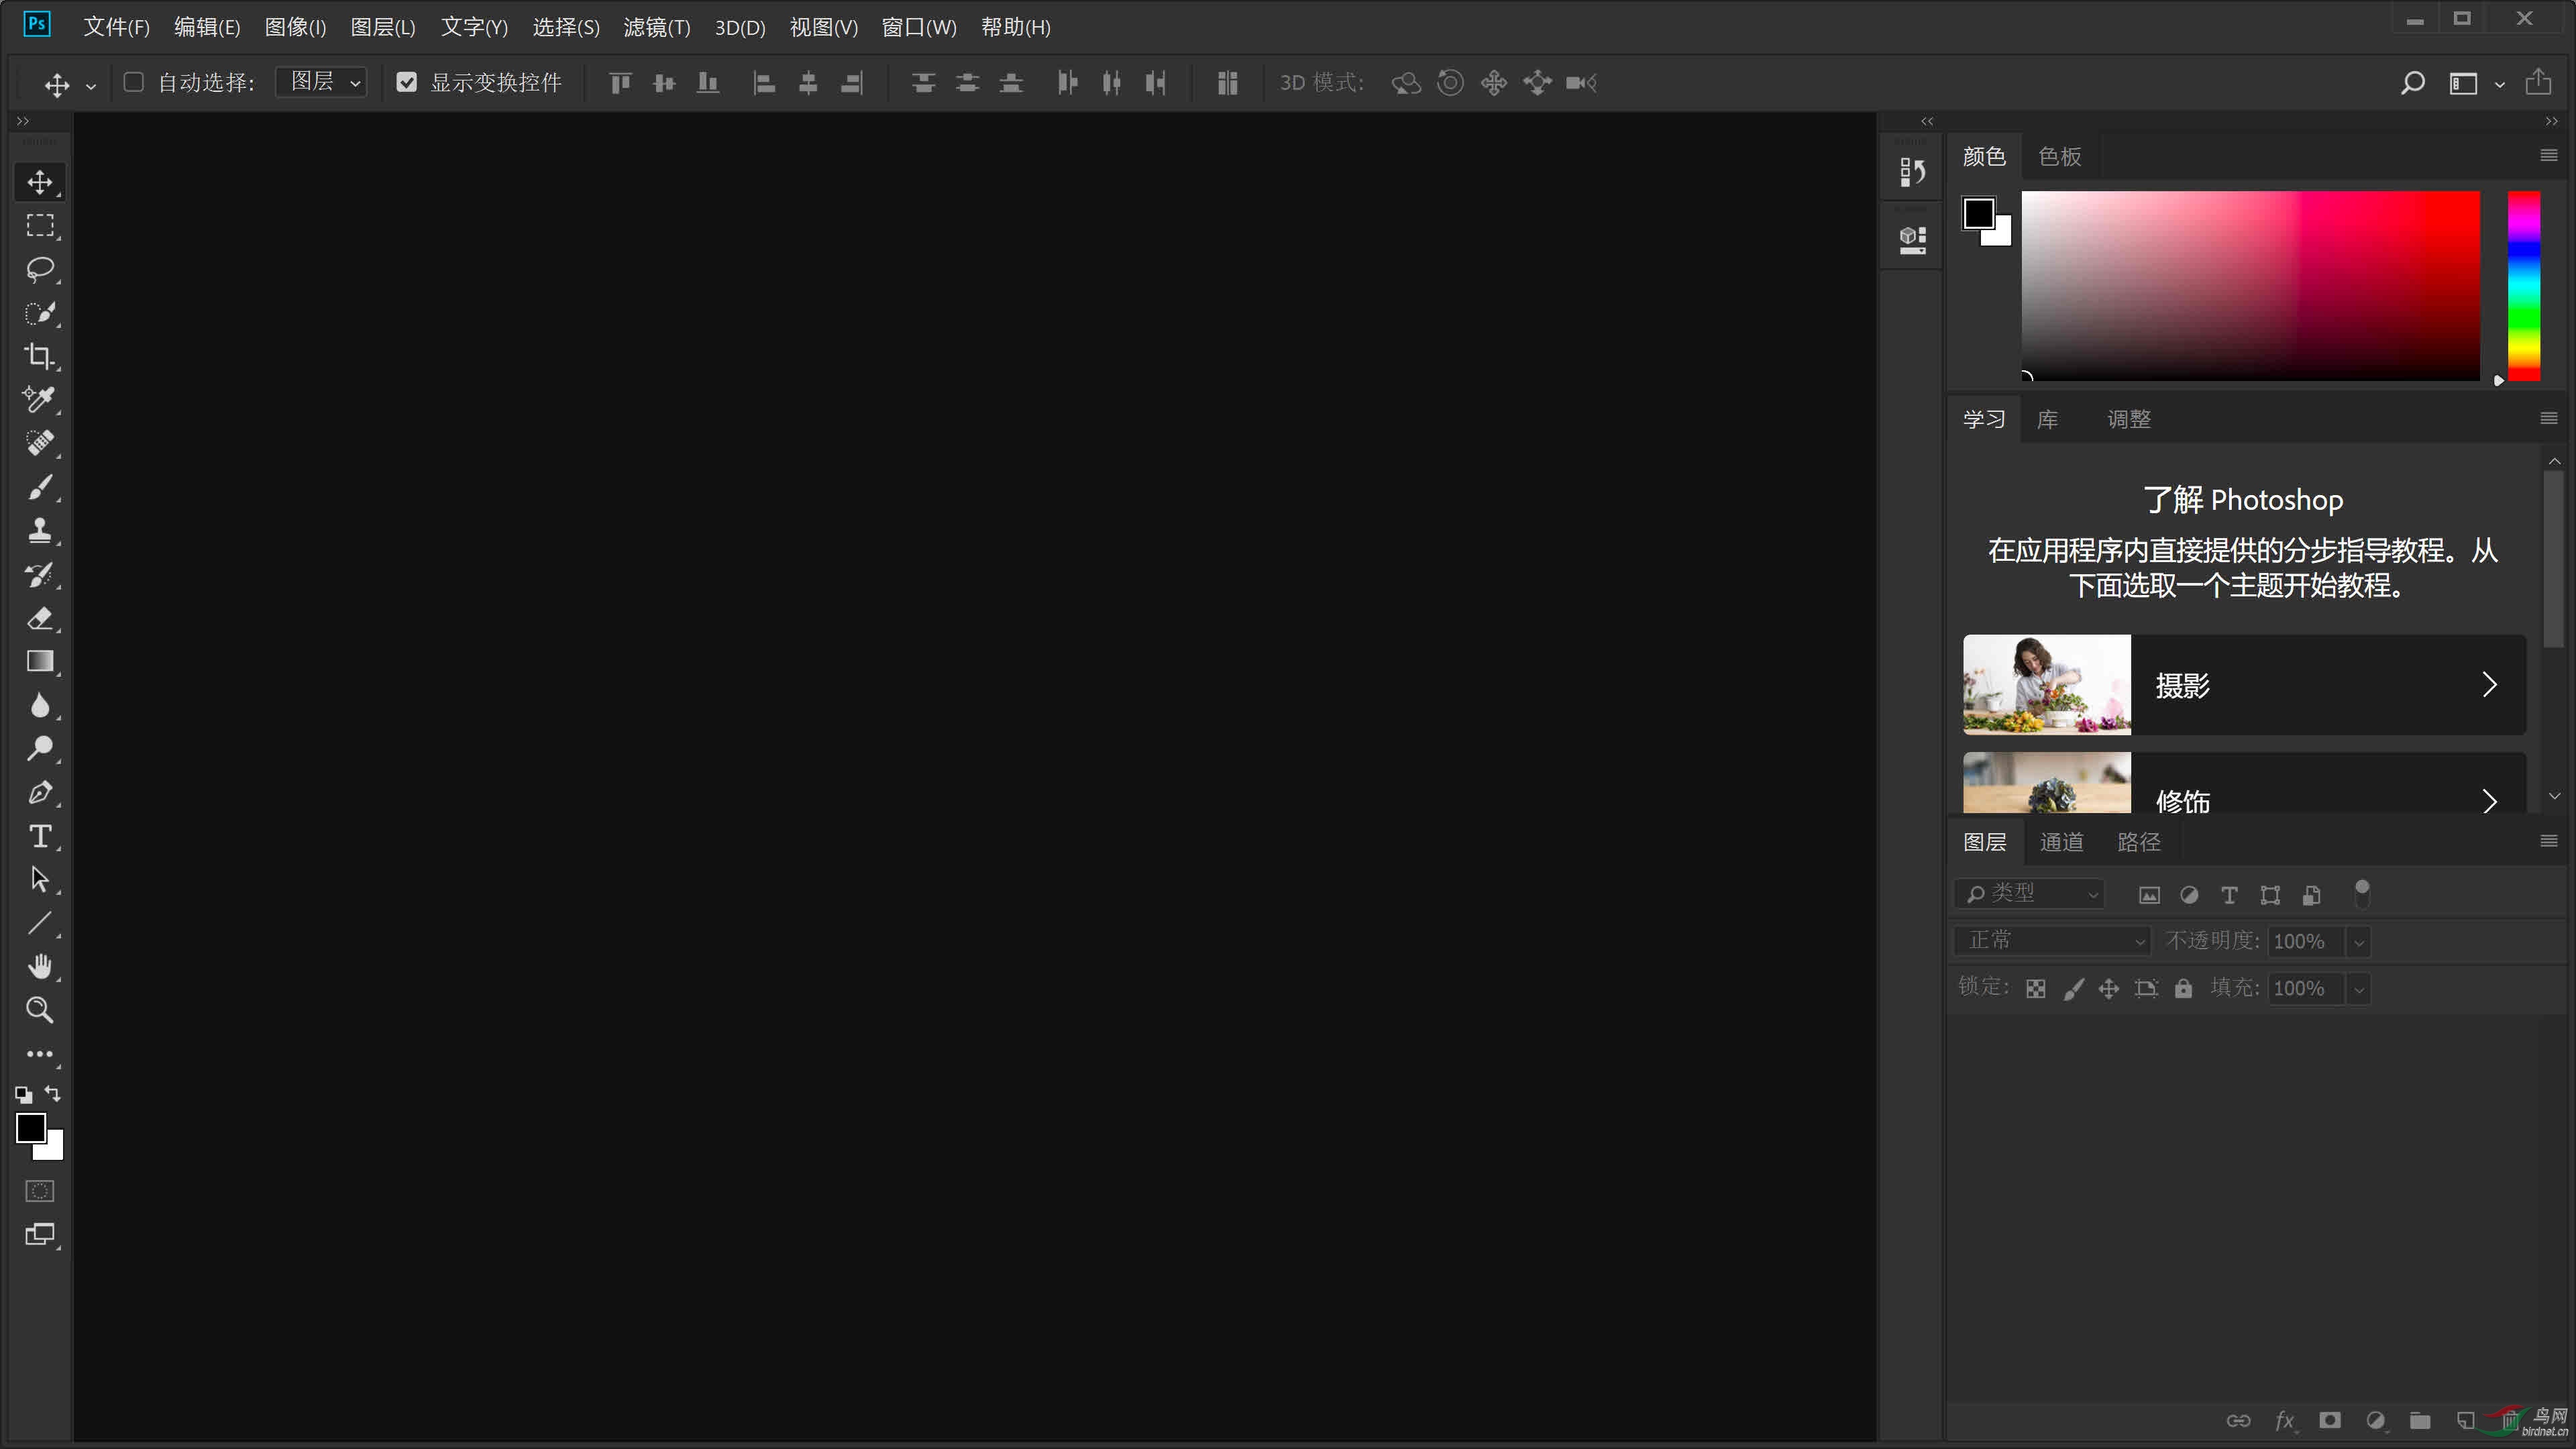Uncheck the 自动选择 checkbox
The width and height of the screenshot is (2576, 1449).
[x=133, y=82]
